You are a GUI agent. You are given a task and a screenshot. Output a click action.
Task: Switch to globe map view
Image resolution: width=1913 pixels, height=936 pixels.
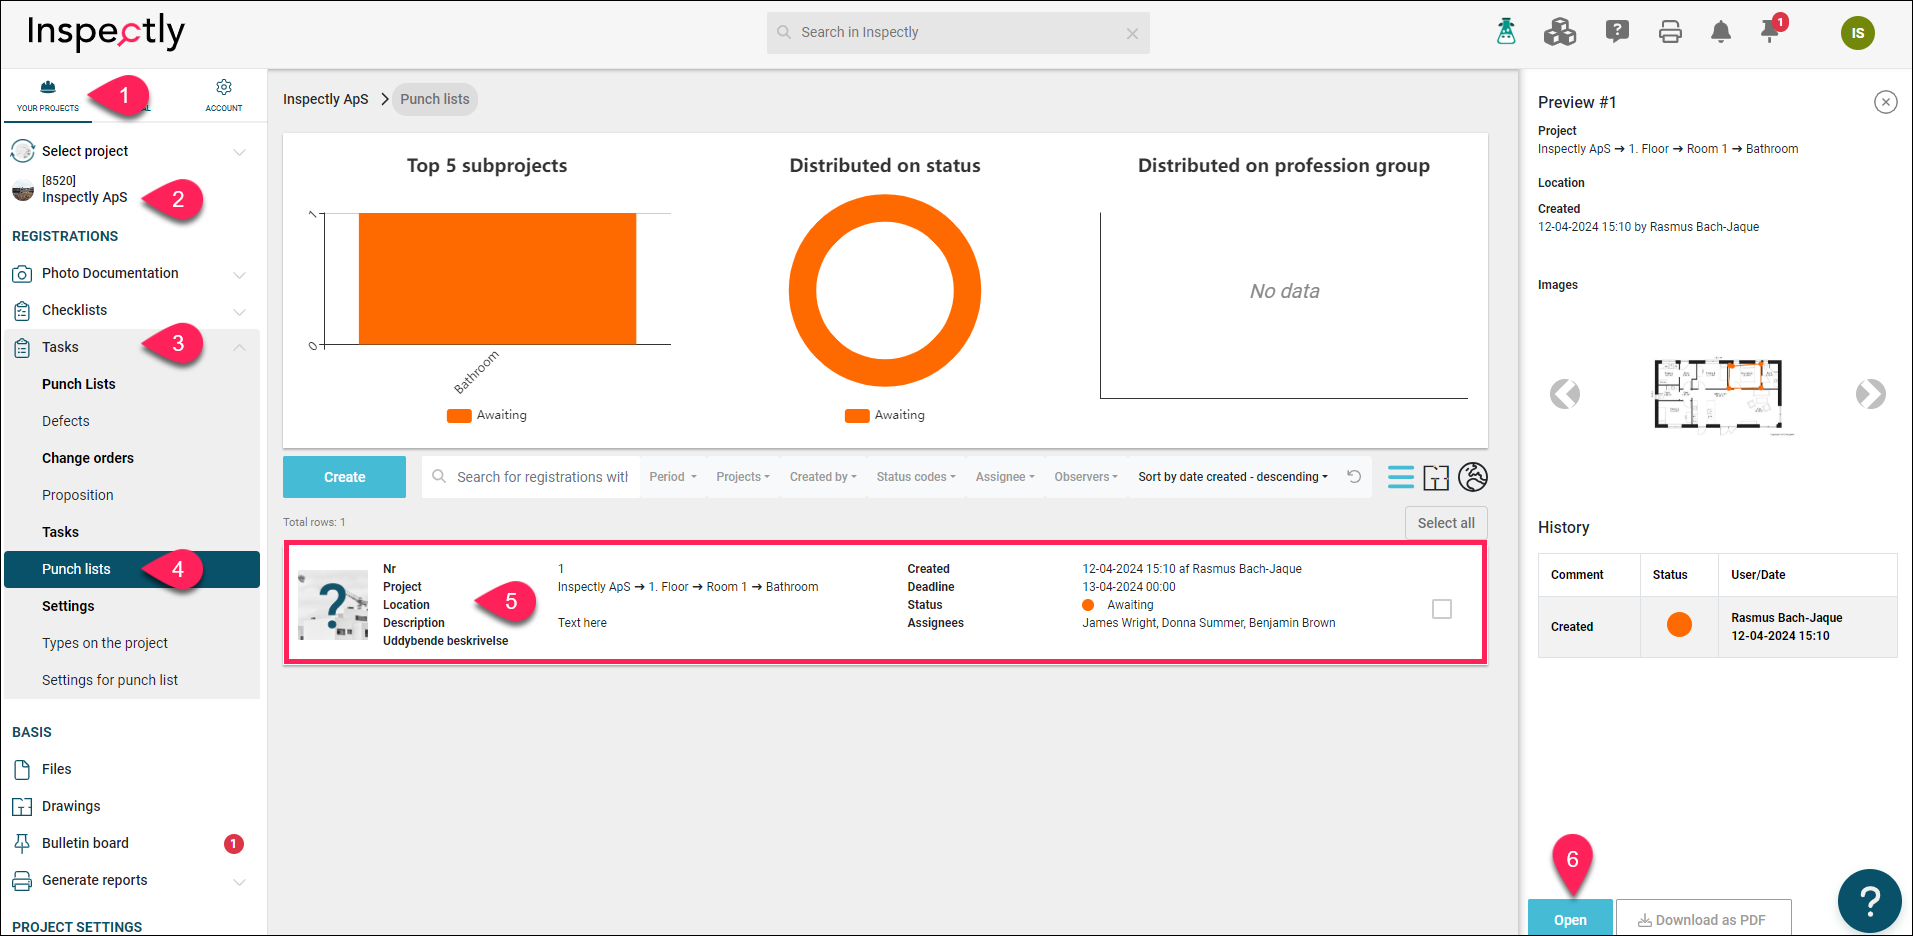pos(1473,477)
